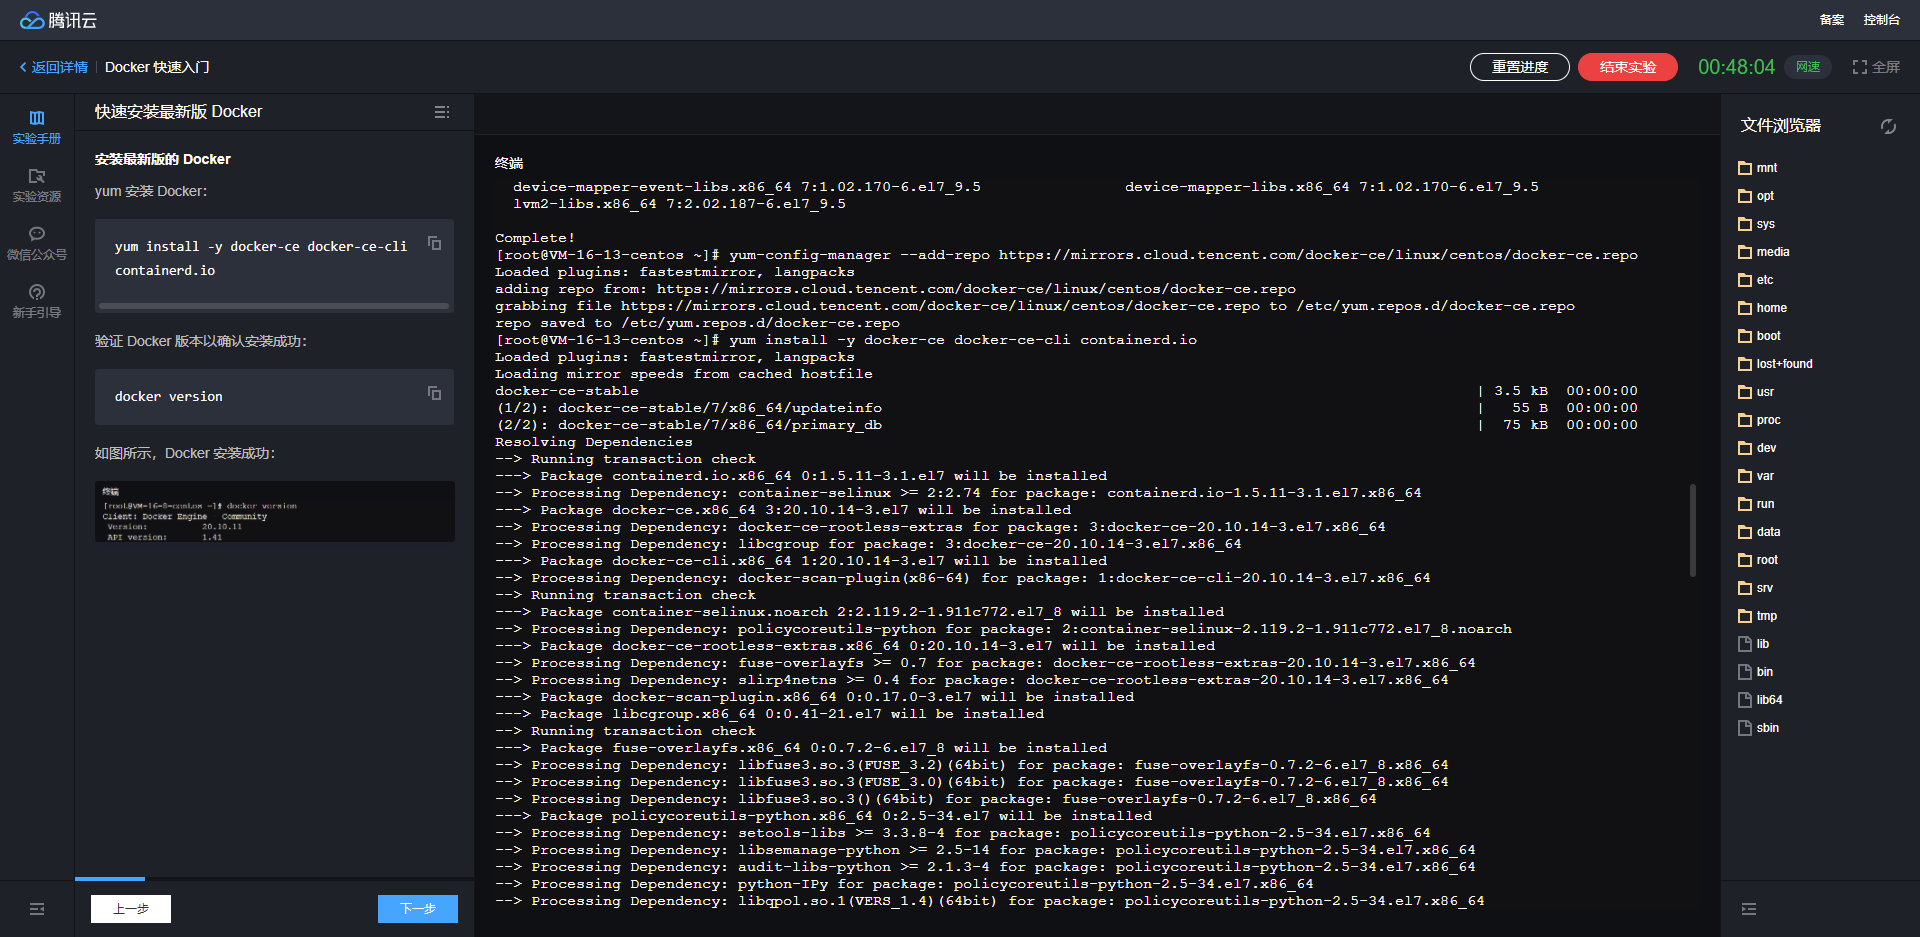Click the red 结束实验 end lab button
The image size is (1920, 937).
coord(1628,67)
